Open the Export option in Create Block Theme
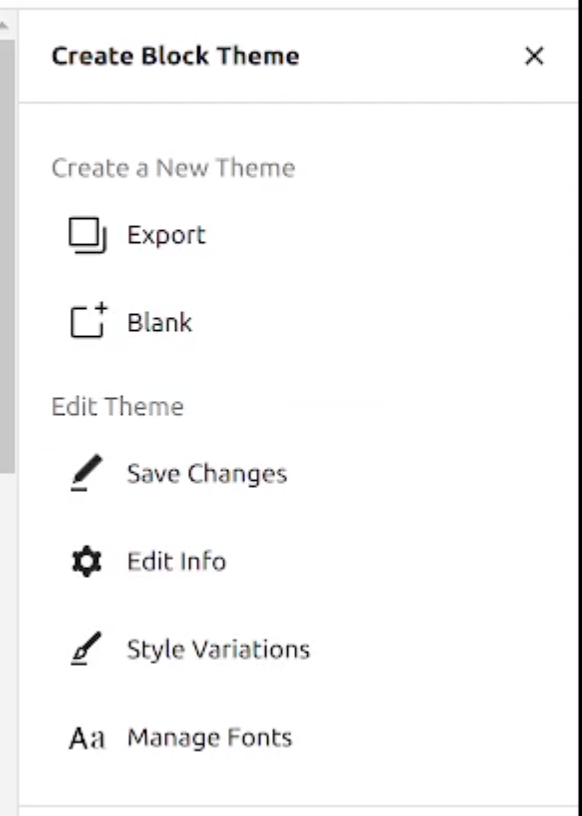 [166, 235]
